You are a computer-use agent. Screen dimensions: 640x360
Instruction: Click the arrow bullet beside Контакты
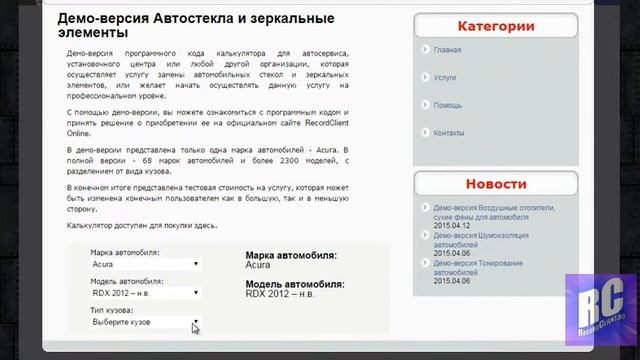point(425,133)
